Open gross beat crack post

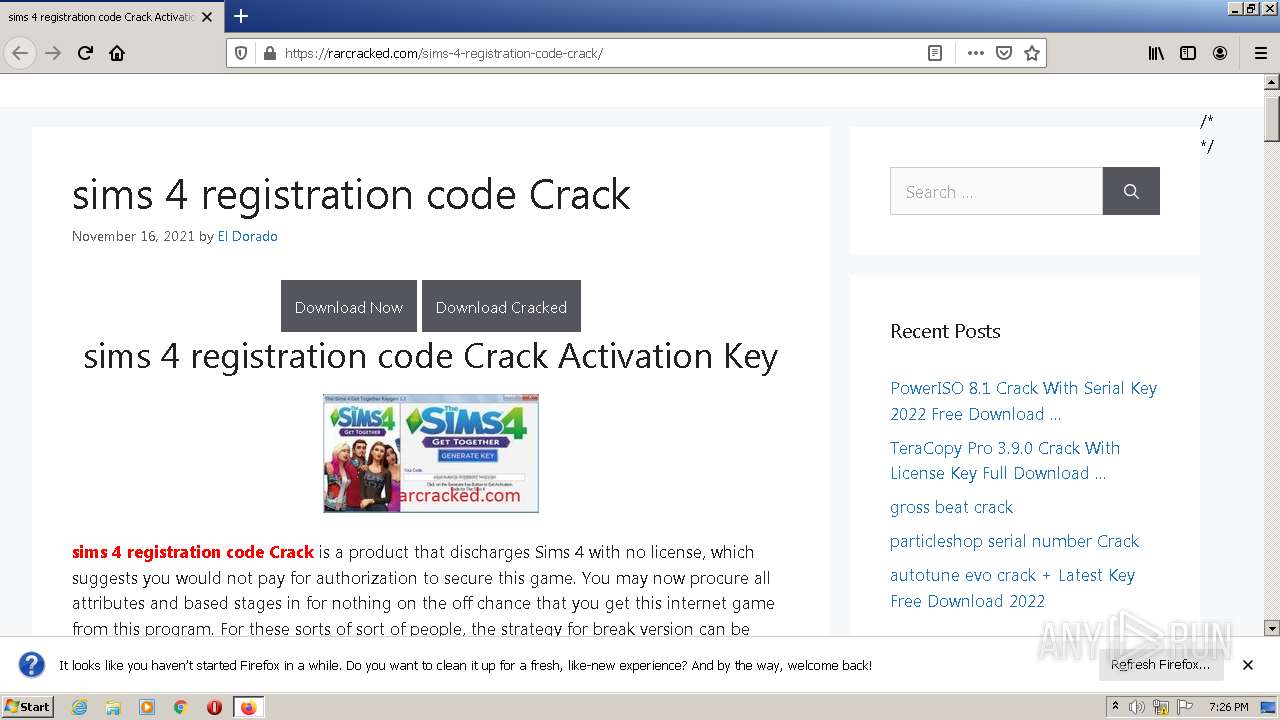point(951,507)
